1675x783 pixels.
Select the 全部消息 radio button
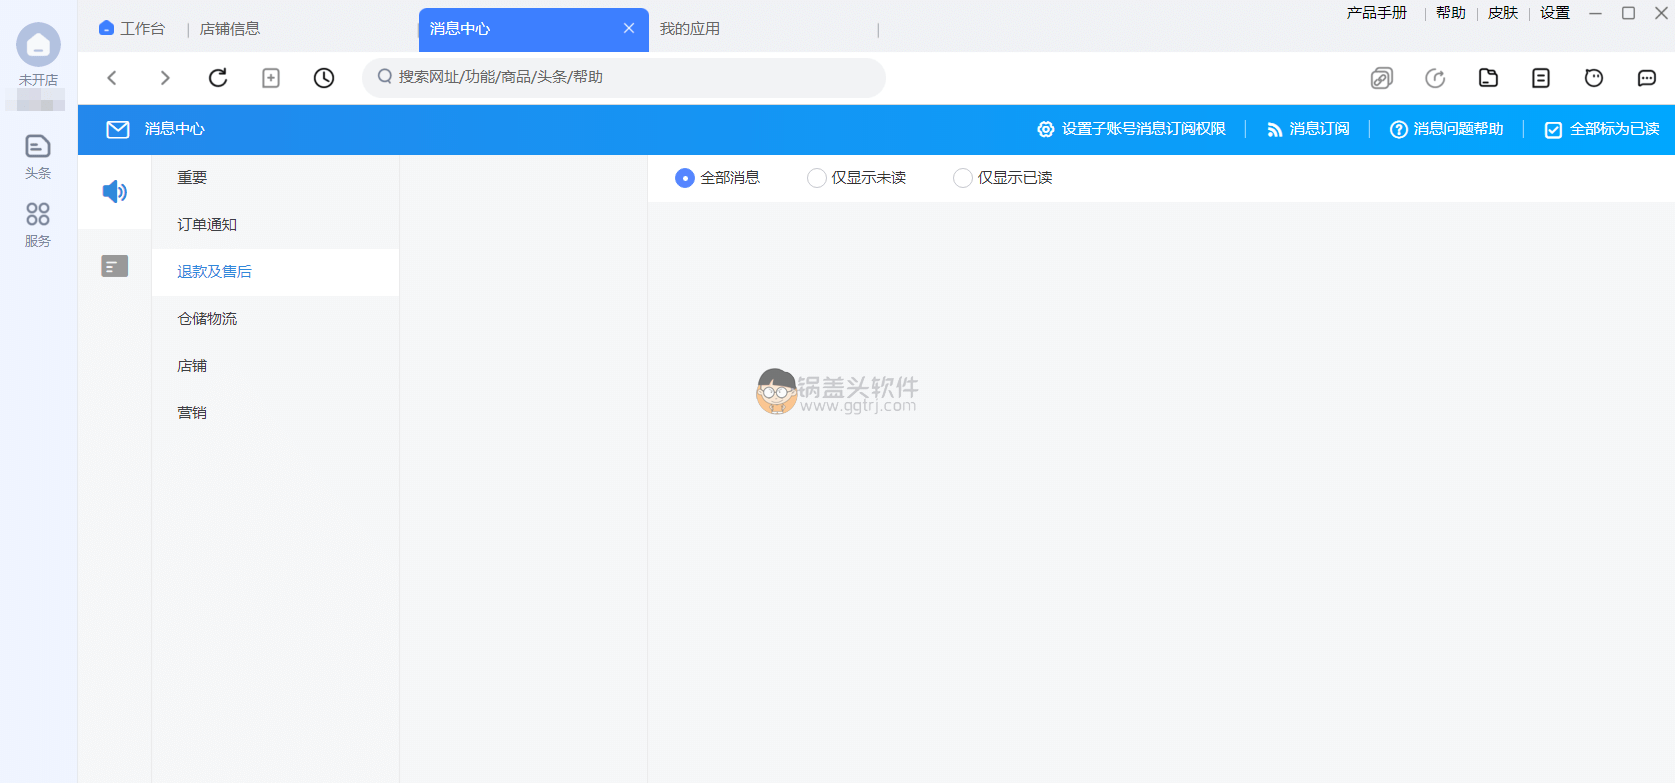point(685,178)
